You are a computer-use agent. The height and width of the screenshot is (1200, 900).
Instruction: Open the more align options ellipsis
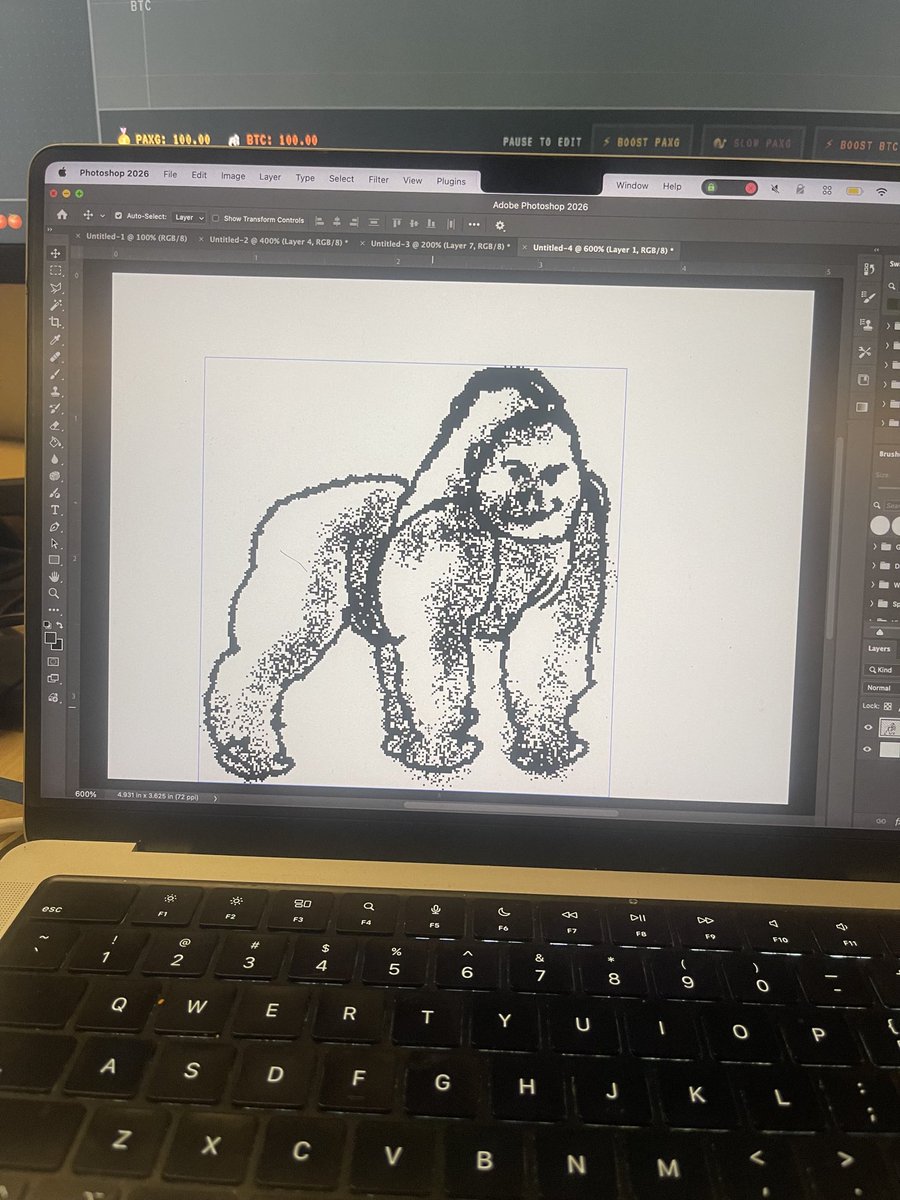pyautogui.click(x=474, y=224)
